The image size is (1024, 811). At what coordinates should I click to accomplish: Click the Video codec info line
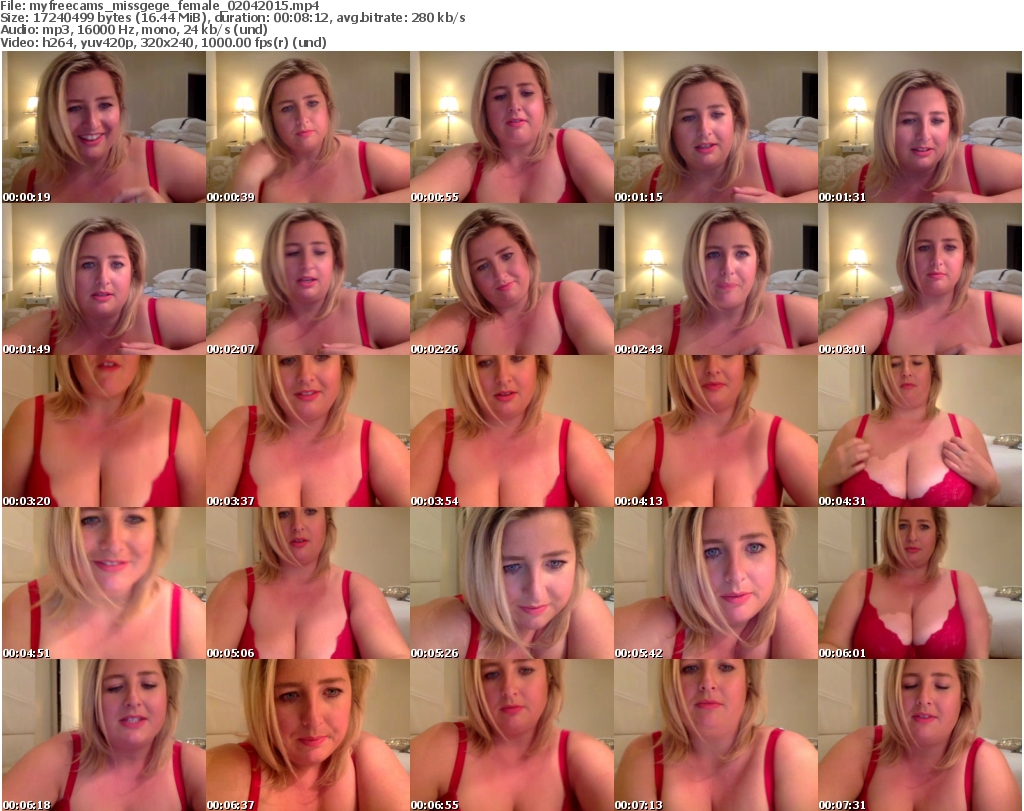[x=163, y=42]
